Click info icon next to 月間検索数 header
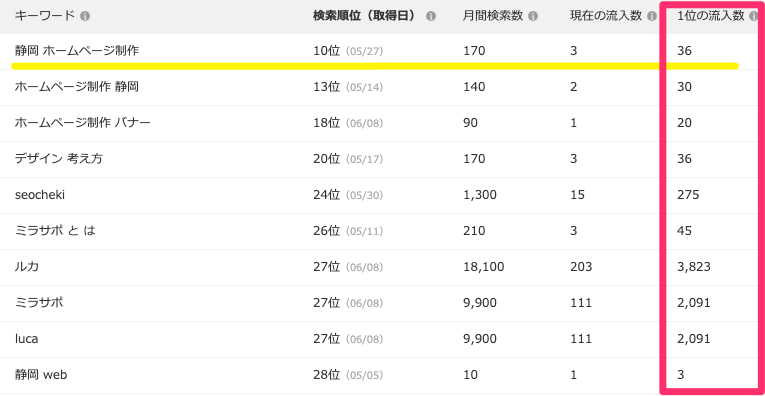 533,16
